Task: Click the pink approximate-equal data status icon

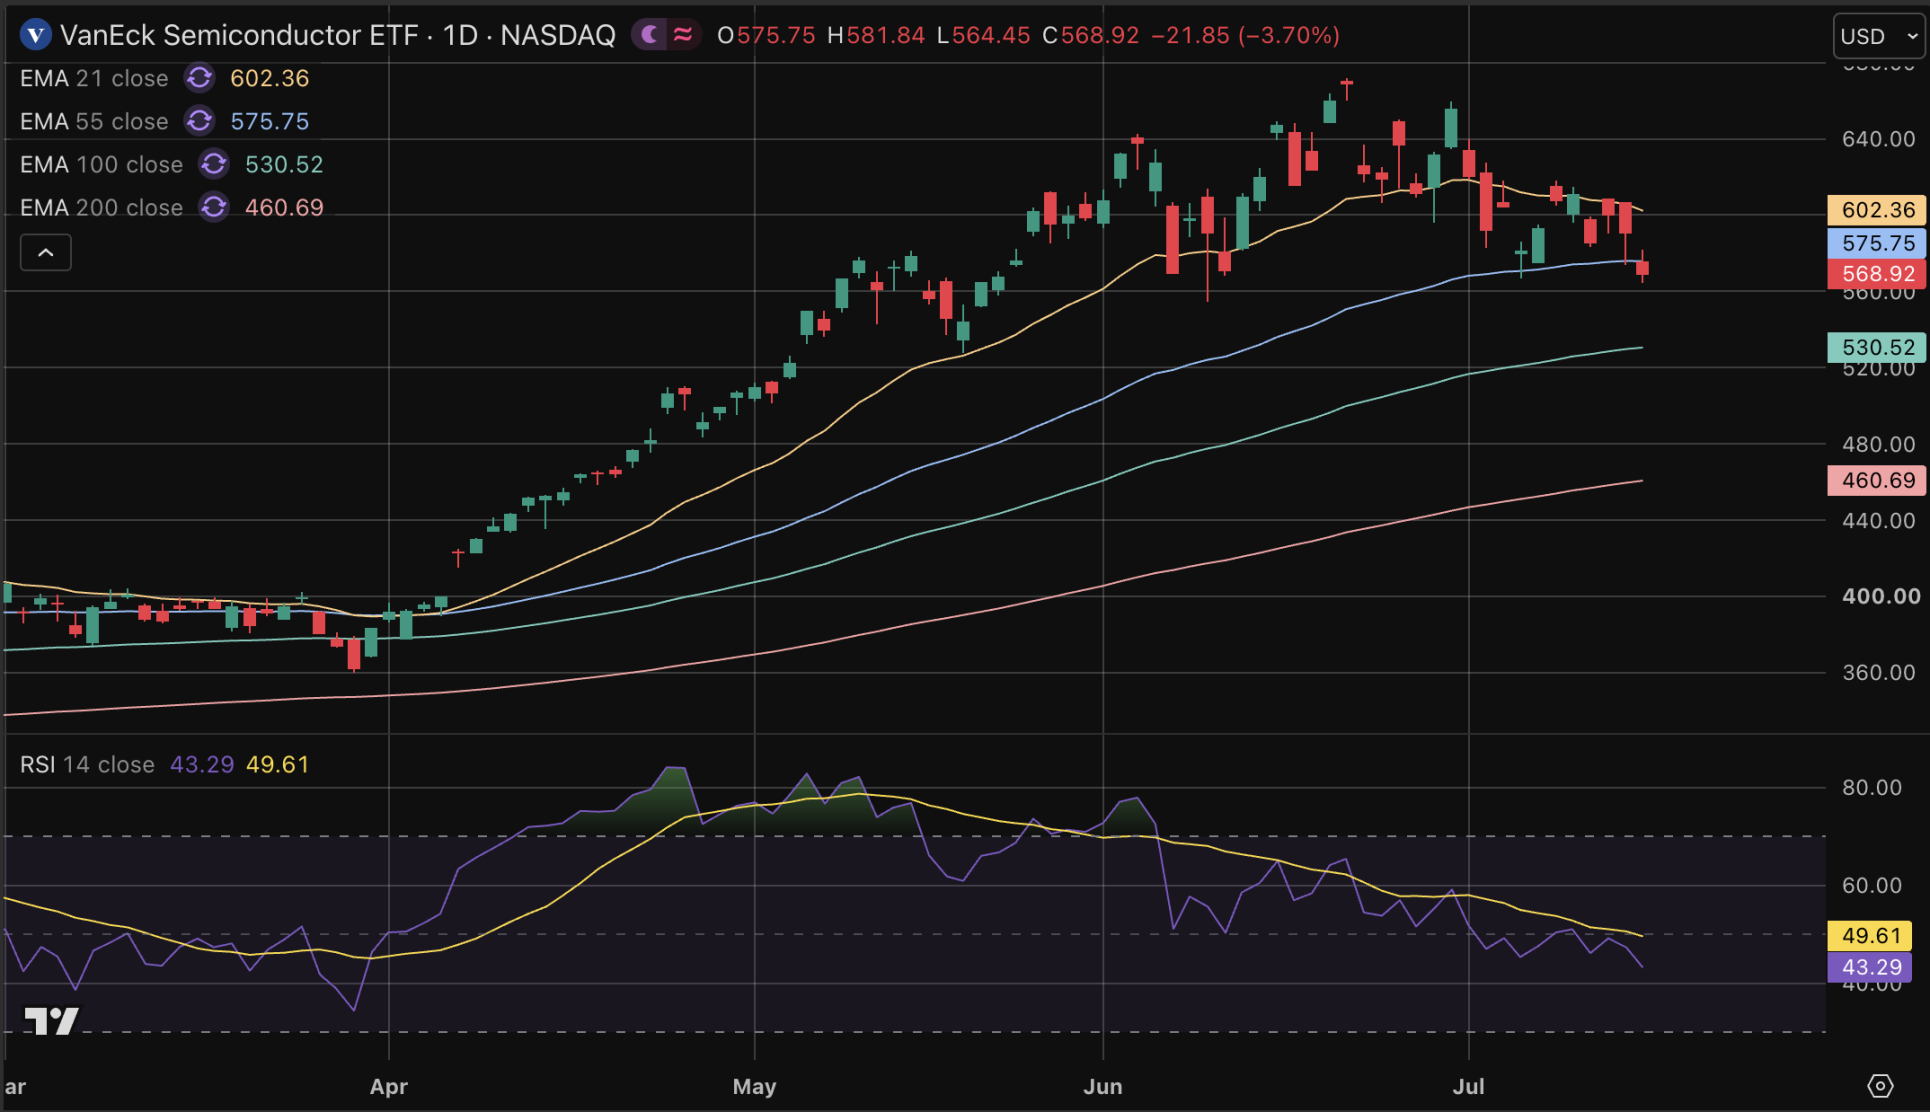Action: pos(683,35)
